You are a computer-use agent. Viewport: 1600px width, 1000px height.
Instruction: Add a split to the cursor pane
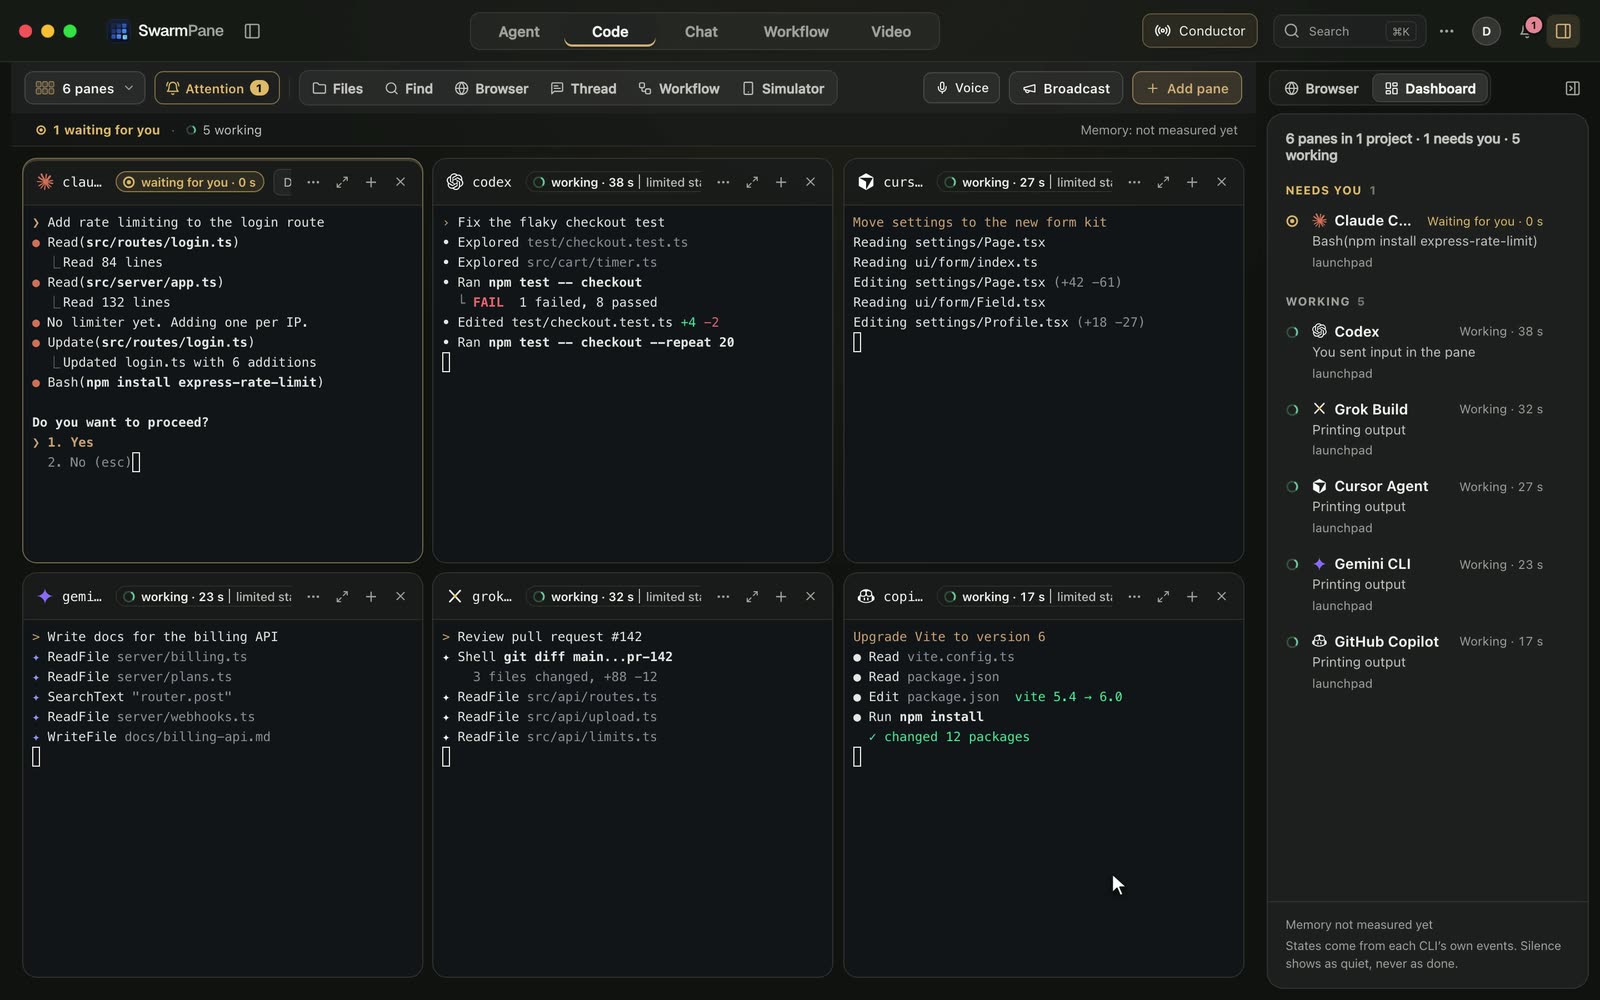pyautogui.click(x=1192, y=182)
